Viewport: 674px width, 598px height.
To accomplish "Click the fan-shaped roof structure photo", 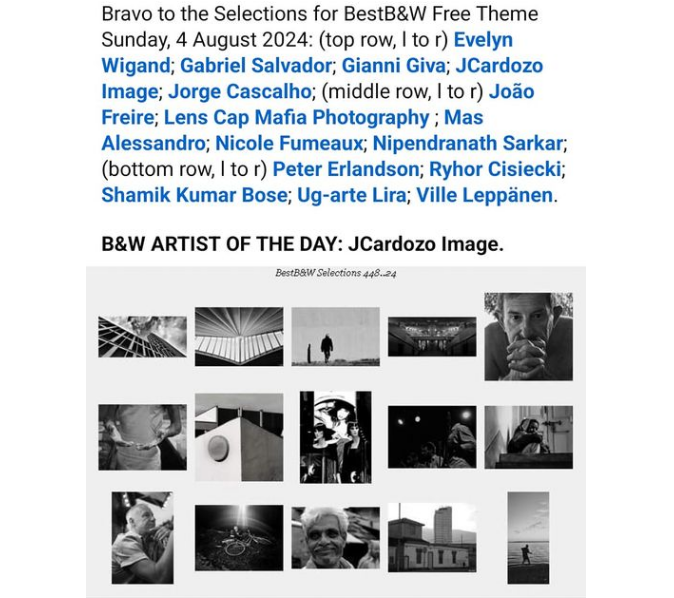I will [x=239, y=337].
